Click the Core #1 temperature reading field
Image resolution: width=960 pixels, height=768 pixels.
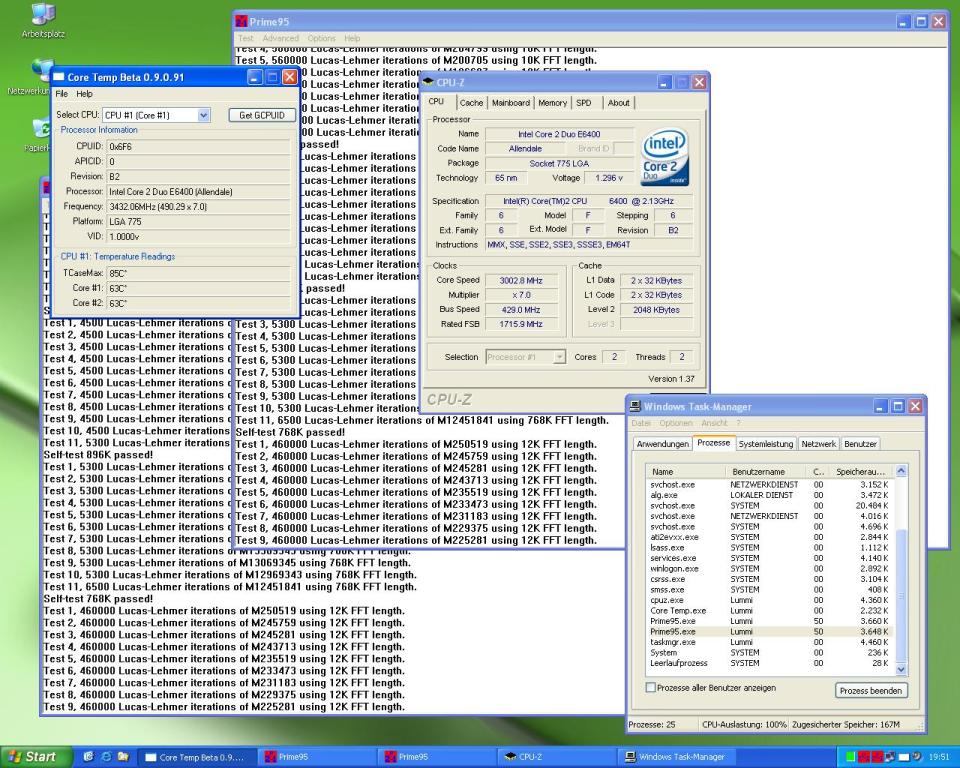[x=198, y=288]
